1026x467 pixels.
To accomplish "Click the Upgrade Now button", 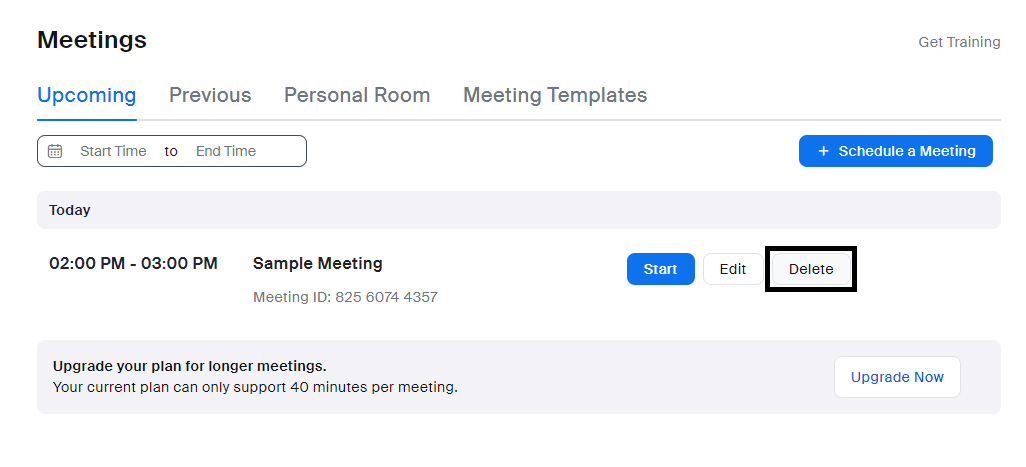I will (x=897, y=377).
